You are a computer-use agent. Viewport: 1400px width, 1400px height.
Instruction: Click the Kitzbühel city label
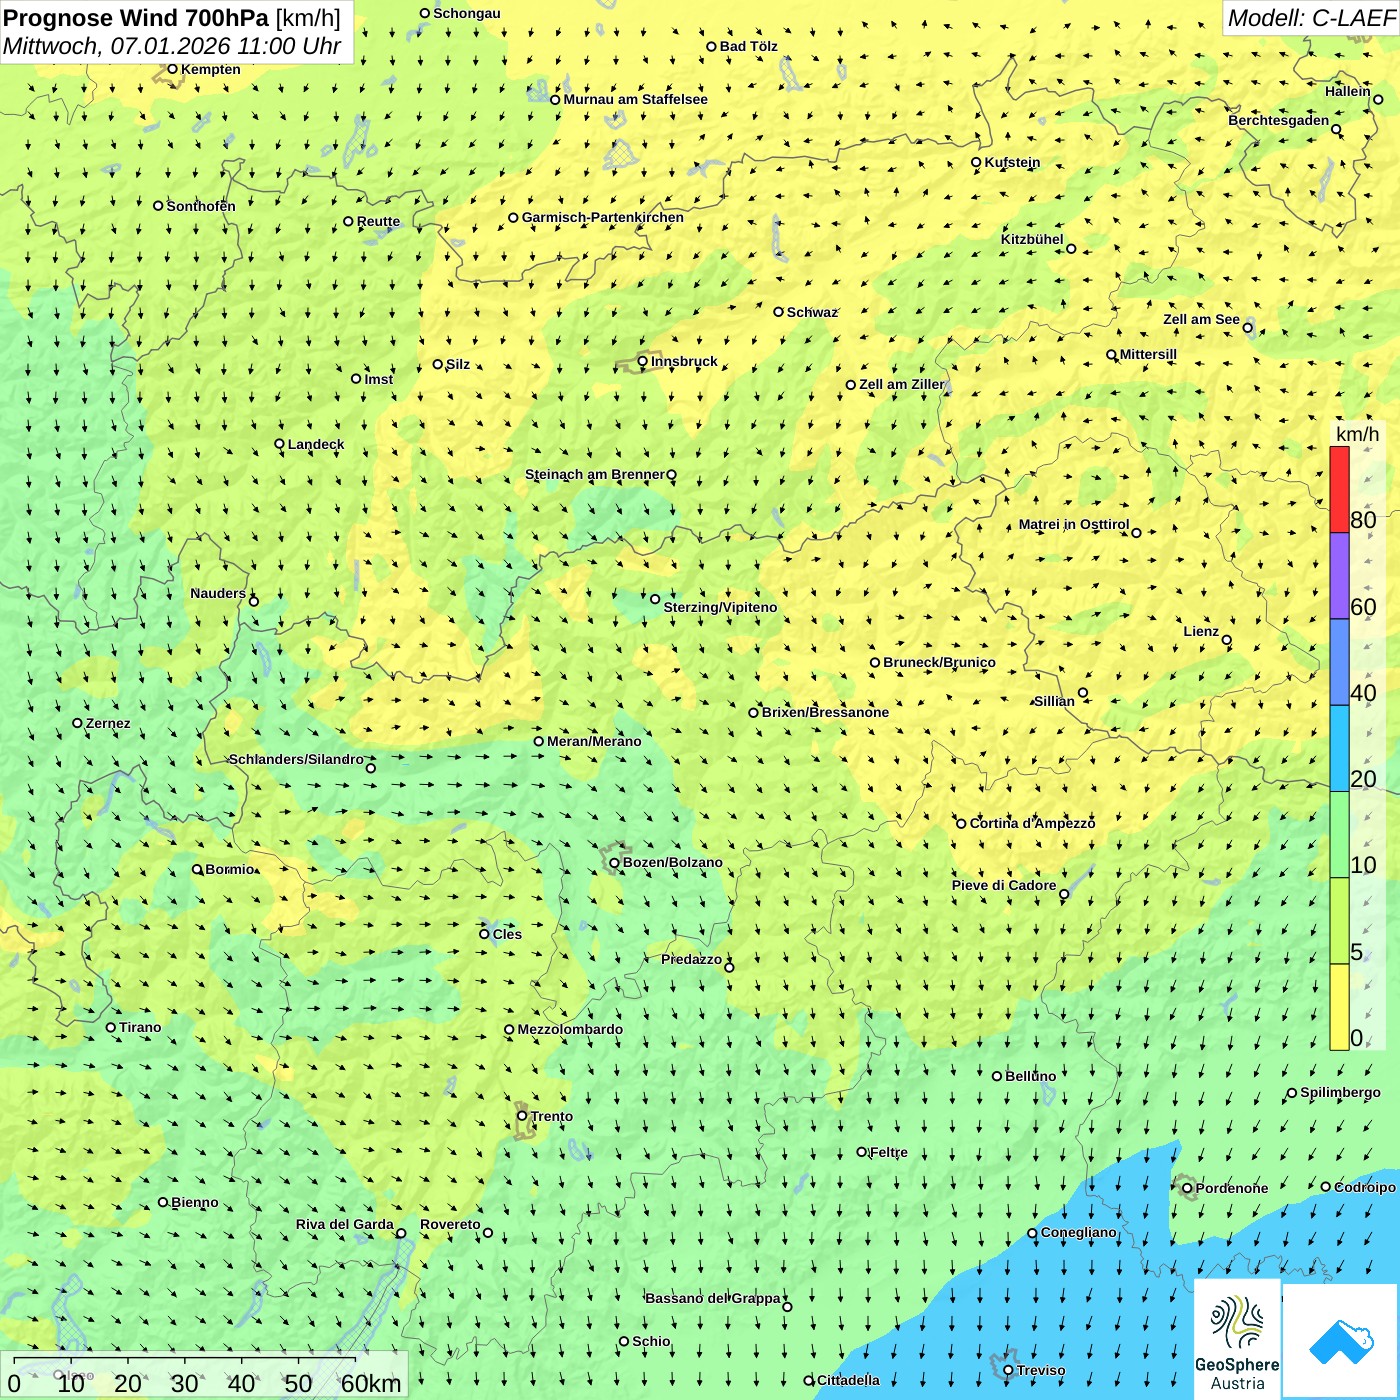tap(1032, 239)
